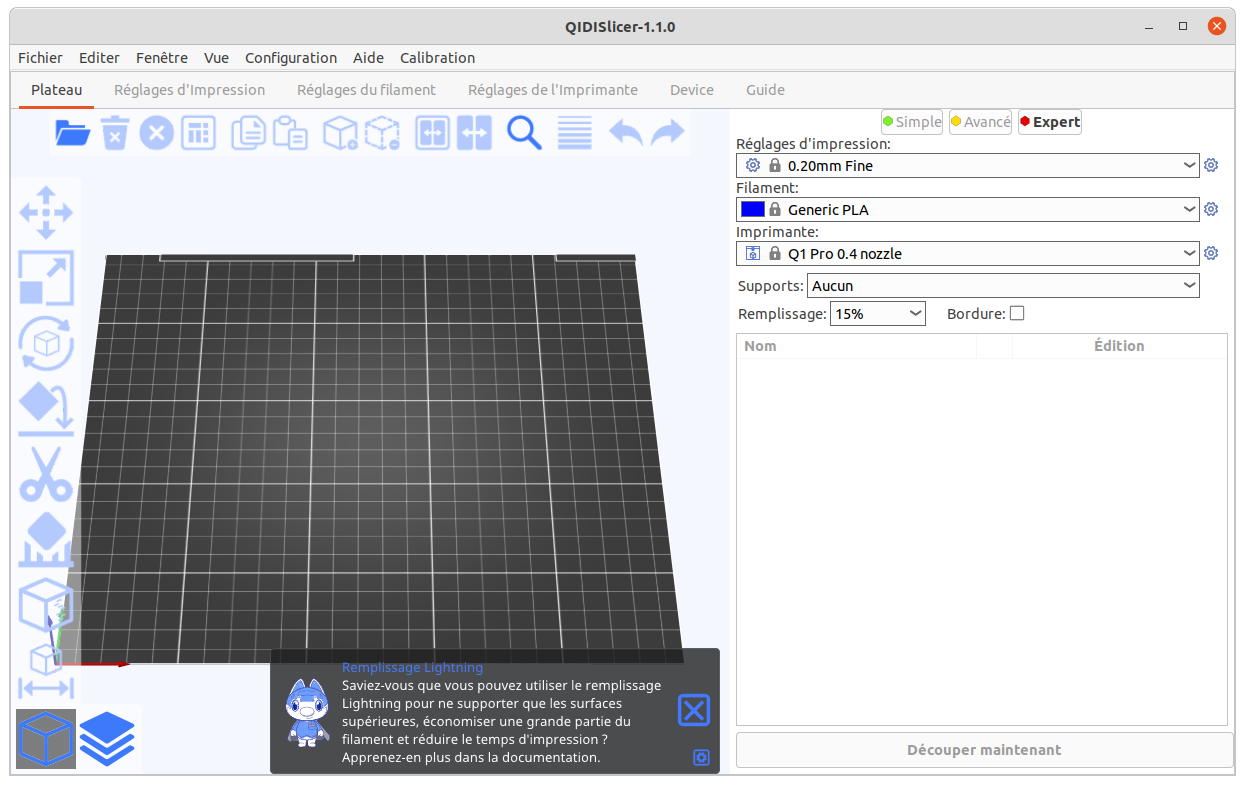
Task: Close the Remplissage Lightning tip notification
Action: 693,710
